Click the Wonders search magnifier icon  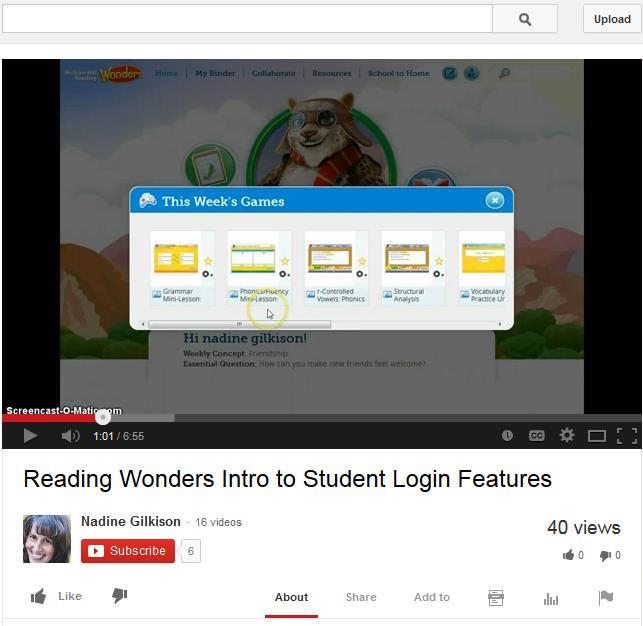[x=504, y=73]
